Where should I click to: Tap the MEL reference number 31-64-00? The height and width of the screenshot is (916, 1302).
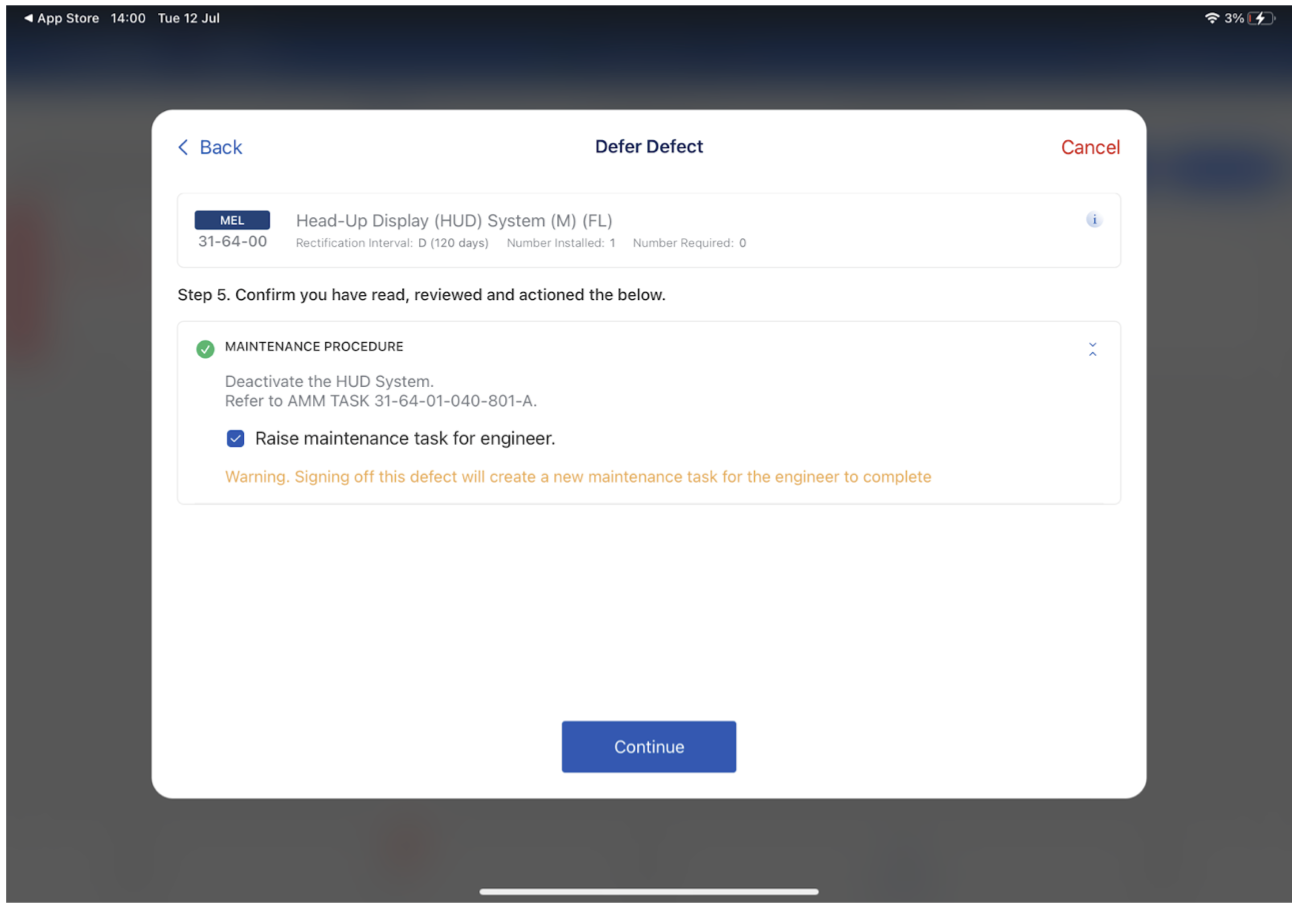click(x=232, y=242)
